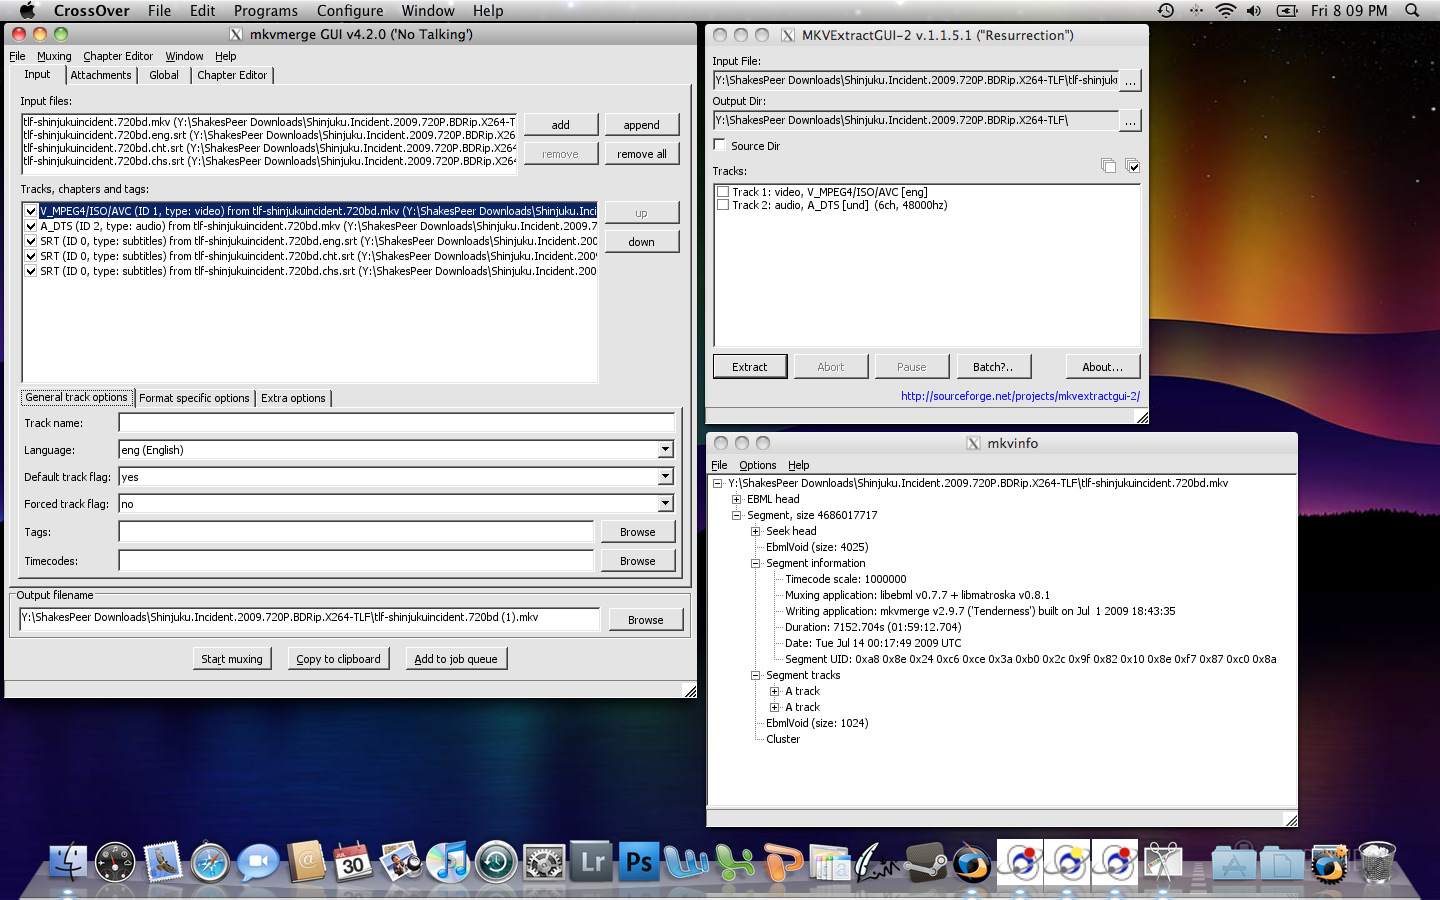Click the Track name input field
The width and height of the screenshot is (1440, 900).
click(x=397, y=423)
